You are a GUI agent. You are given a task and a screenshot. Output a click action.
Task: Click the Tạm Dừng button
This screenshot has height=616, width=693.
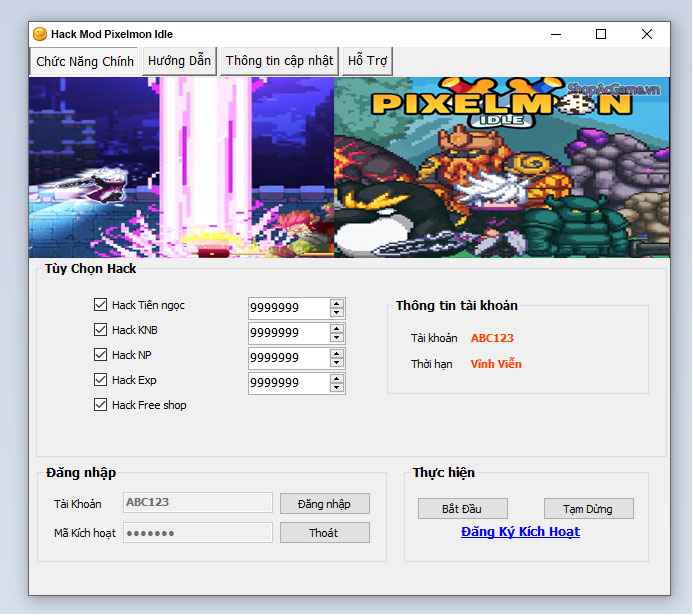(x=588, y=509)
